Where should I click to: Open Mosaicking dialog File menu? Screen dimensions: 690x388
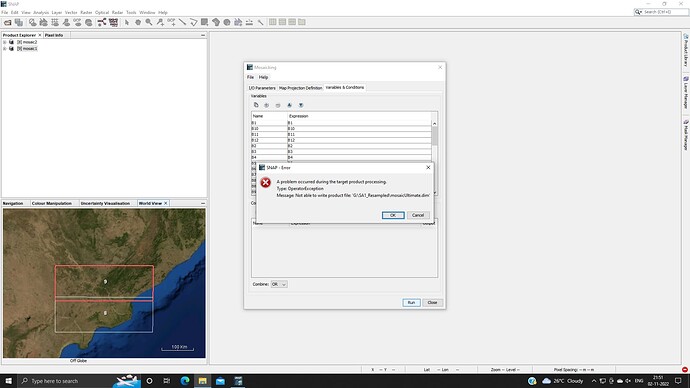250,77
